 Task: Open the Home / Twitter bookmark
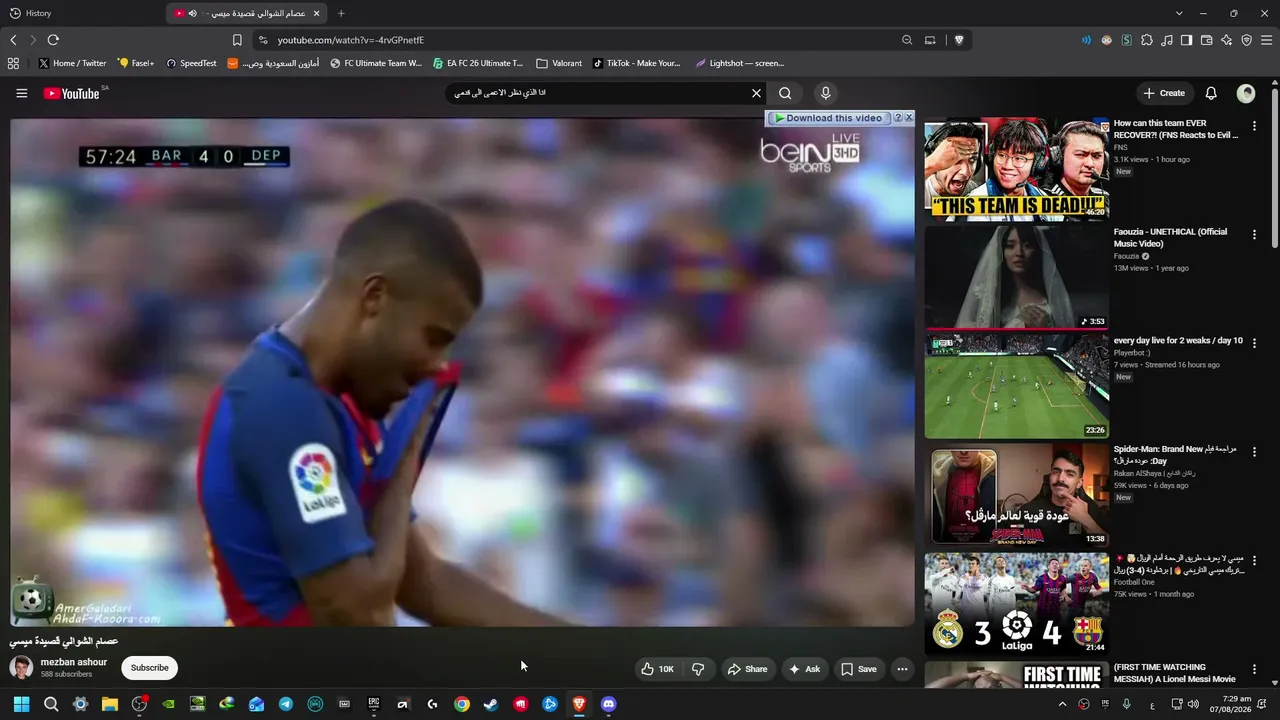(x=73, y=63)
